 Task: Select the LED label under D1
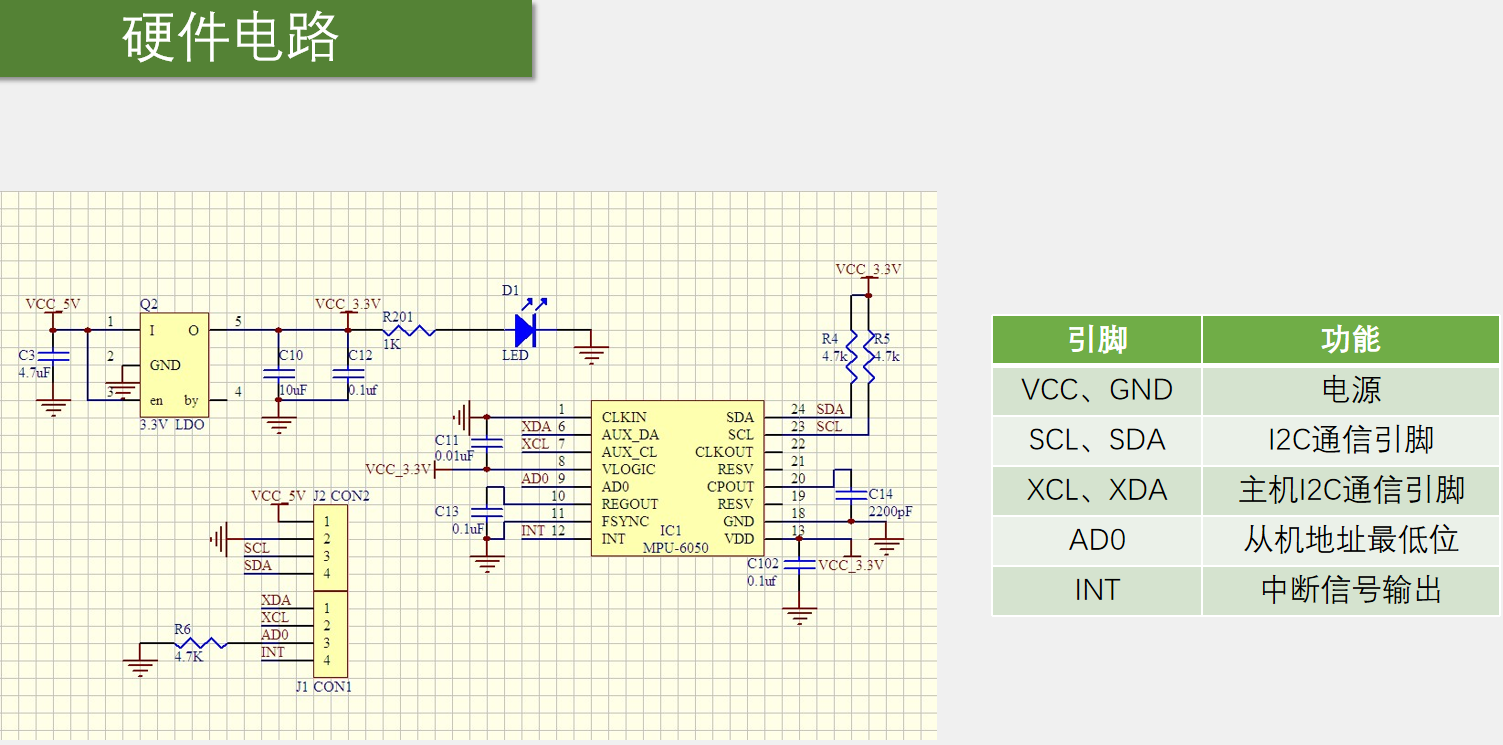pyautogui.click(x=515, y=355)
